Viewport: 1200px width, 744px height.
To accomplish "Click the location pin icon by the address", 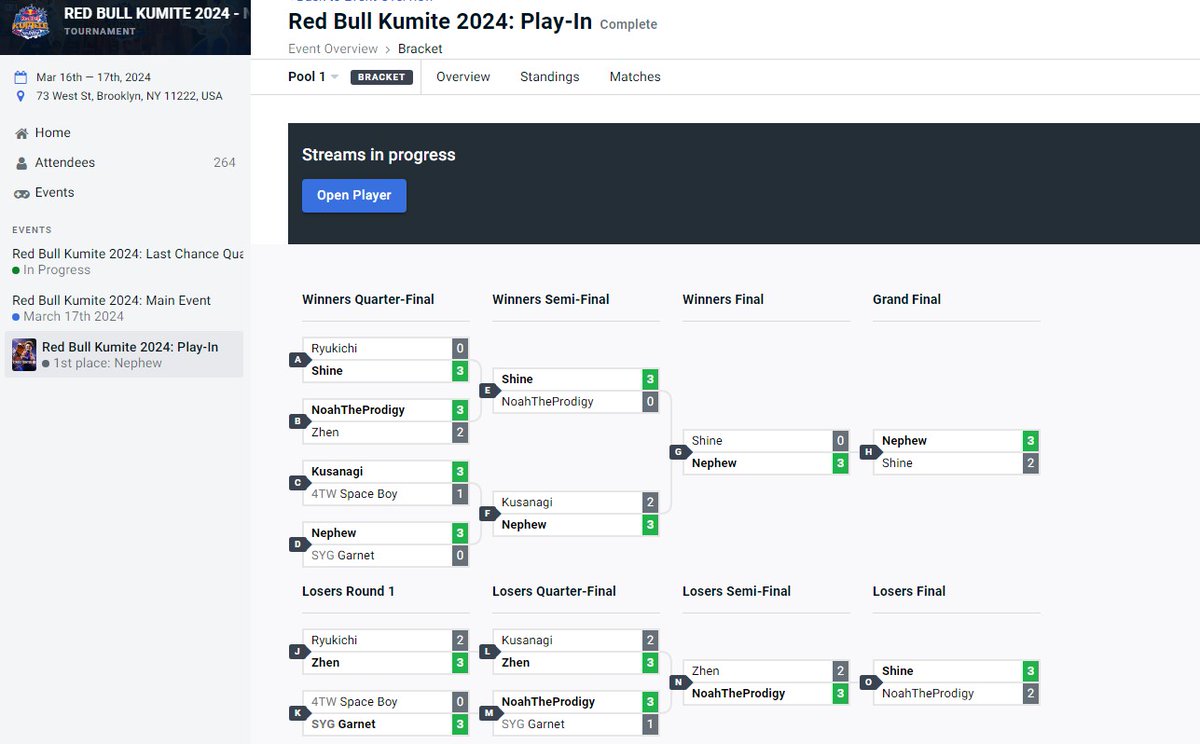I will [x=21, y=96].
